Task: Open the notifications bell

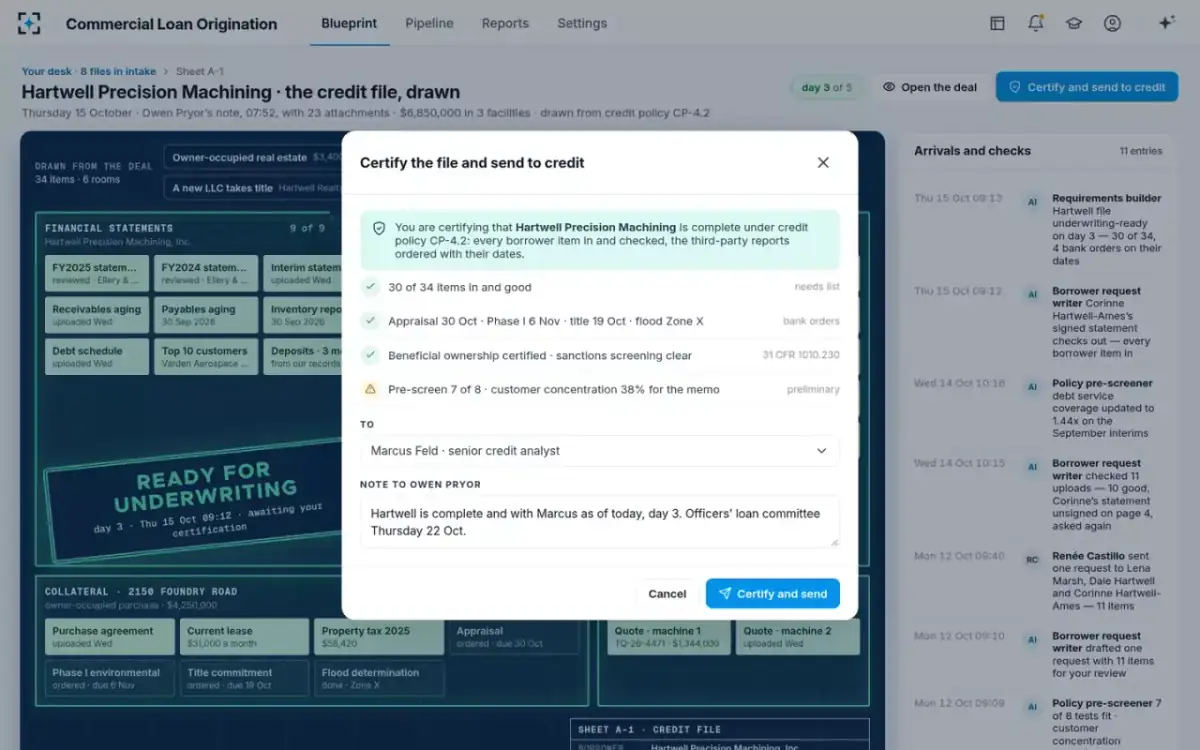Action: [x=1035, y=23]
